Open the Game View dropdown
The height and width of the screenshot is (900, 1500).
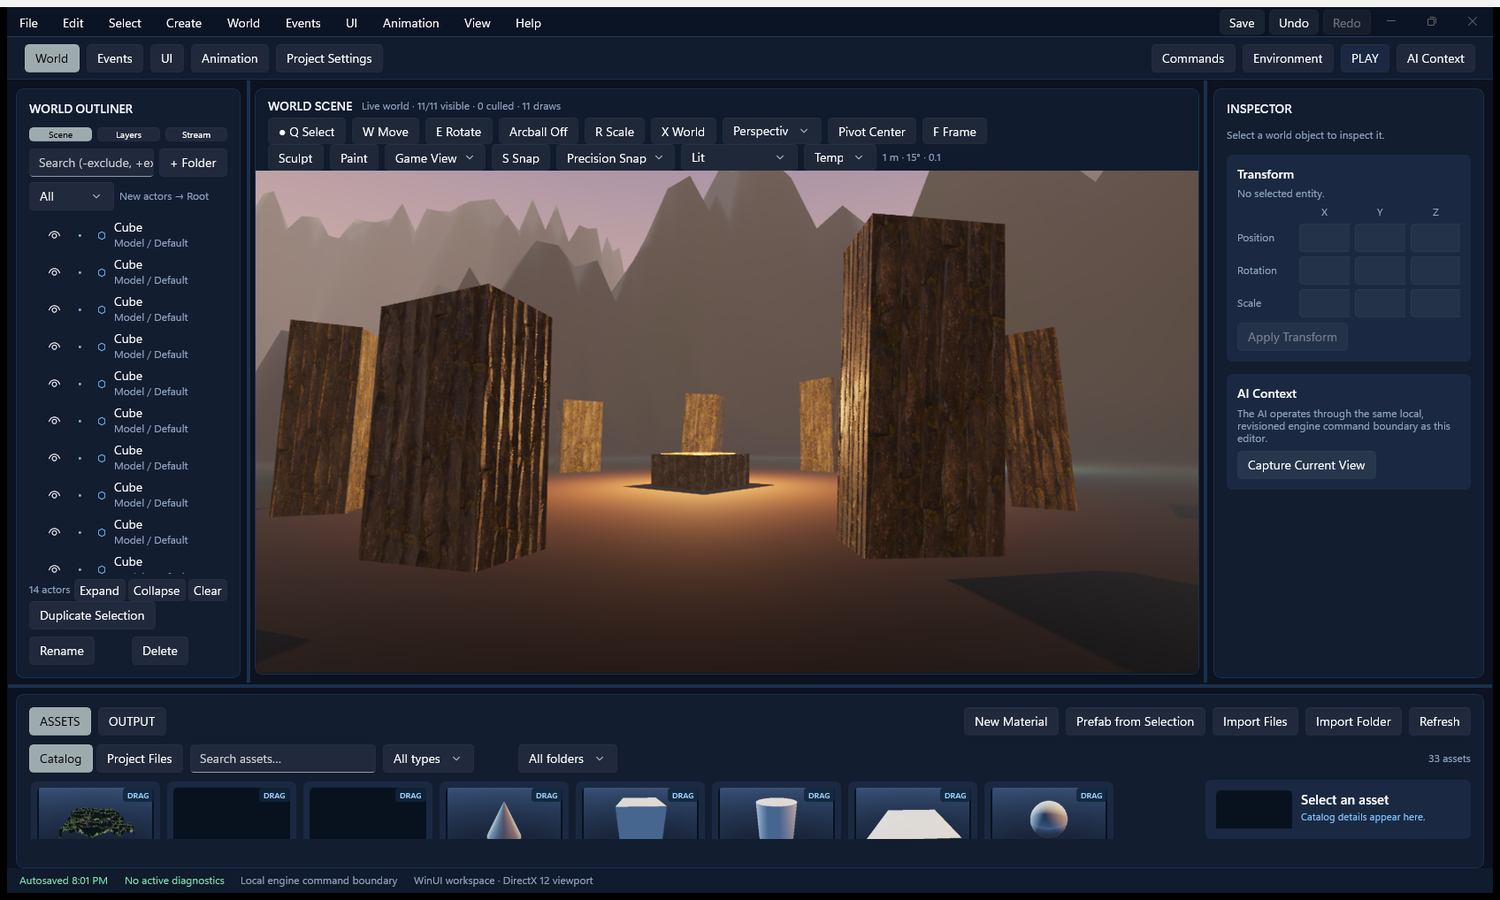435,158
